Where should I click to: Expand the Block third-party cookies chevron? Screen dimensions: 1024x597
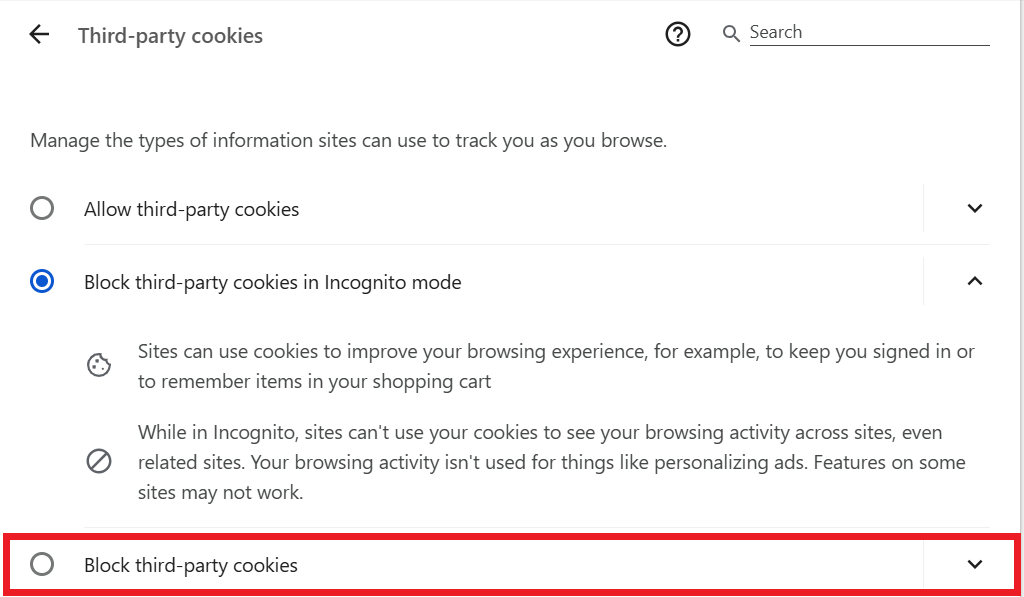point(974,564)
